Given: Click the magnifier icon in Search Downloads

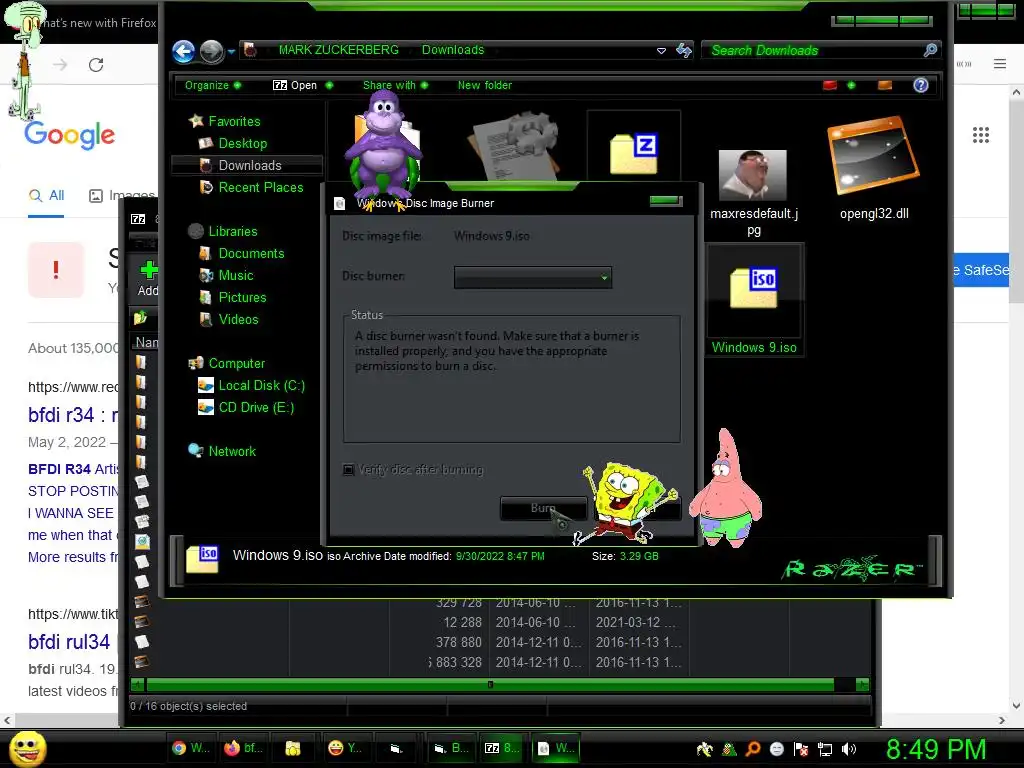Looking at the screenshot, I should click(x=931, y=50).
